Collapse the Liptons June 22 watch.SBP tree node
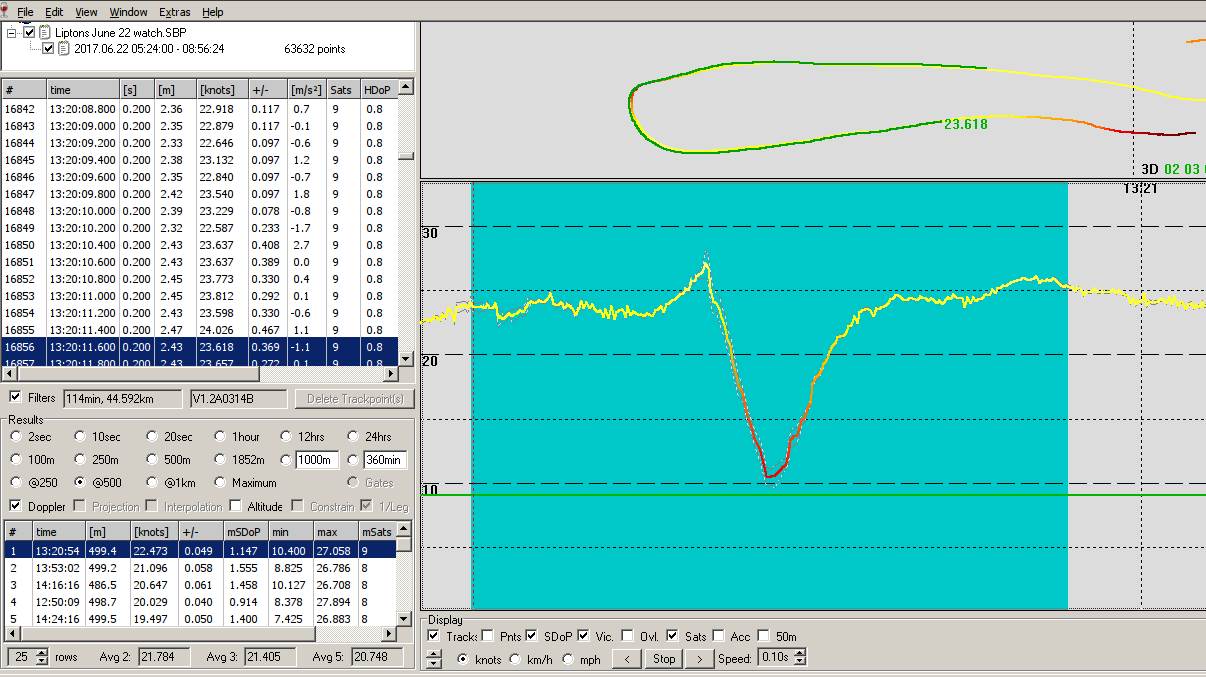 [12, 33]
